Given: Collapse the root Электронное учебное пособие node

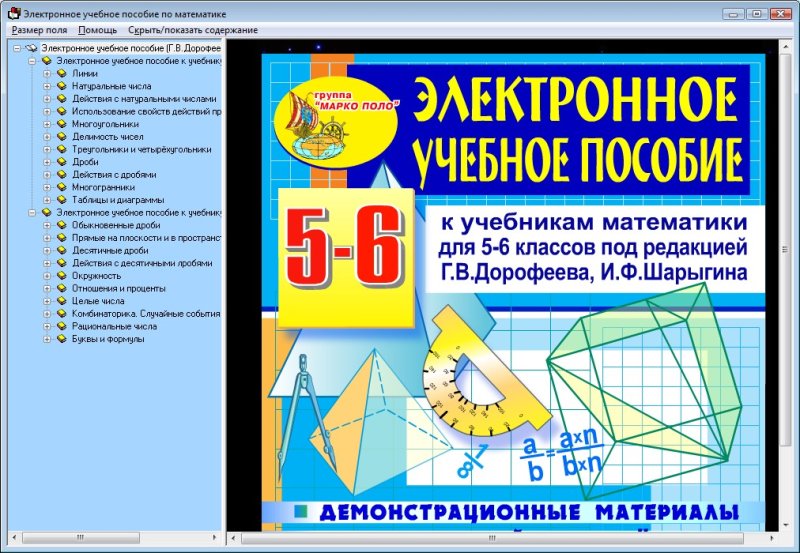Looking at the screenshot, I should click(17, 48).
